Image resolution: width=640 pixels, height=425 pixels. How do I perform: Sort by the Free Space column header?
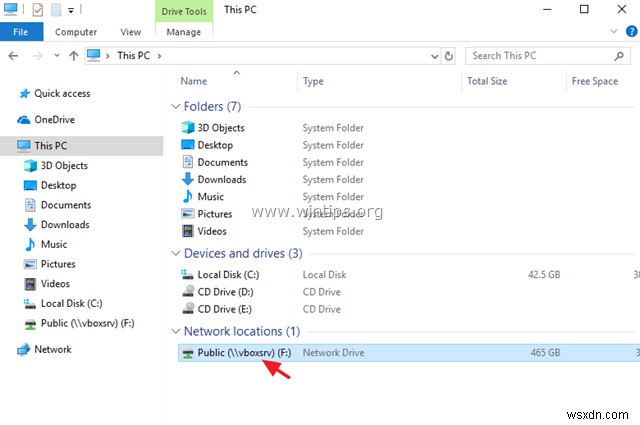tap(595, 81)
